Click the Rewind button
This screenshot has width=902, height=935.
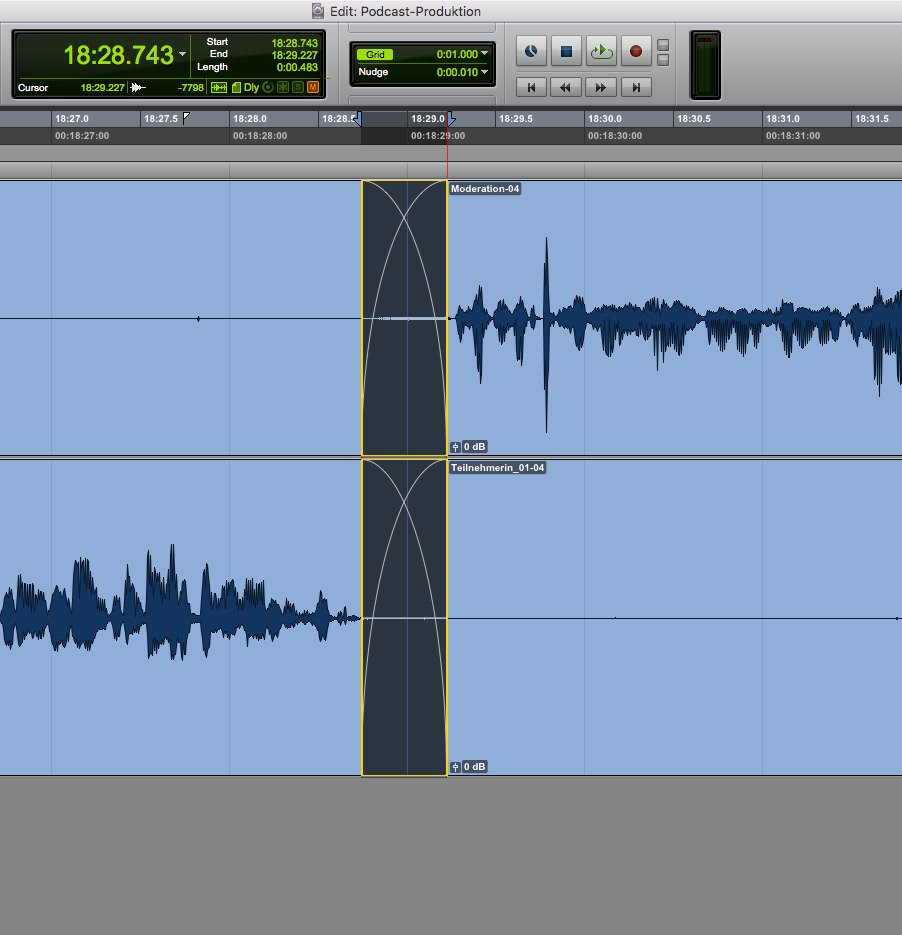click(565, 88)
